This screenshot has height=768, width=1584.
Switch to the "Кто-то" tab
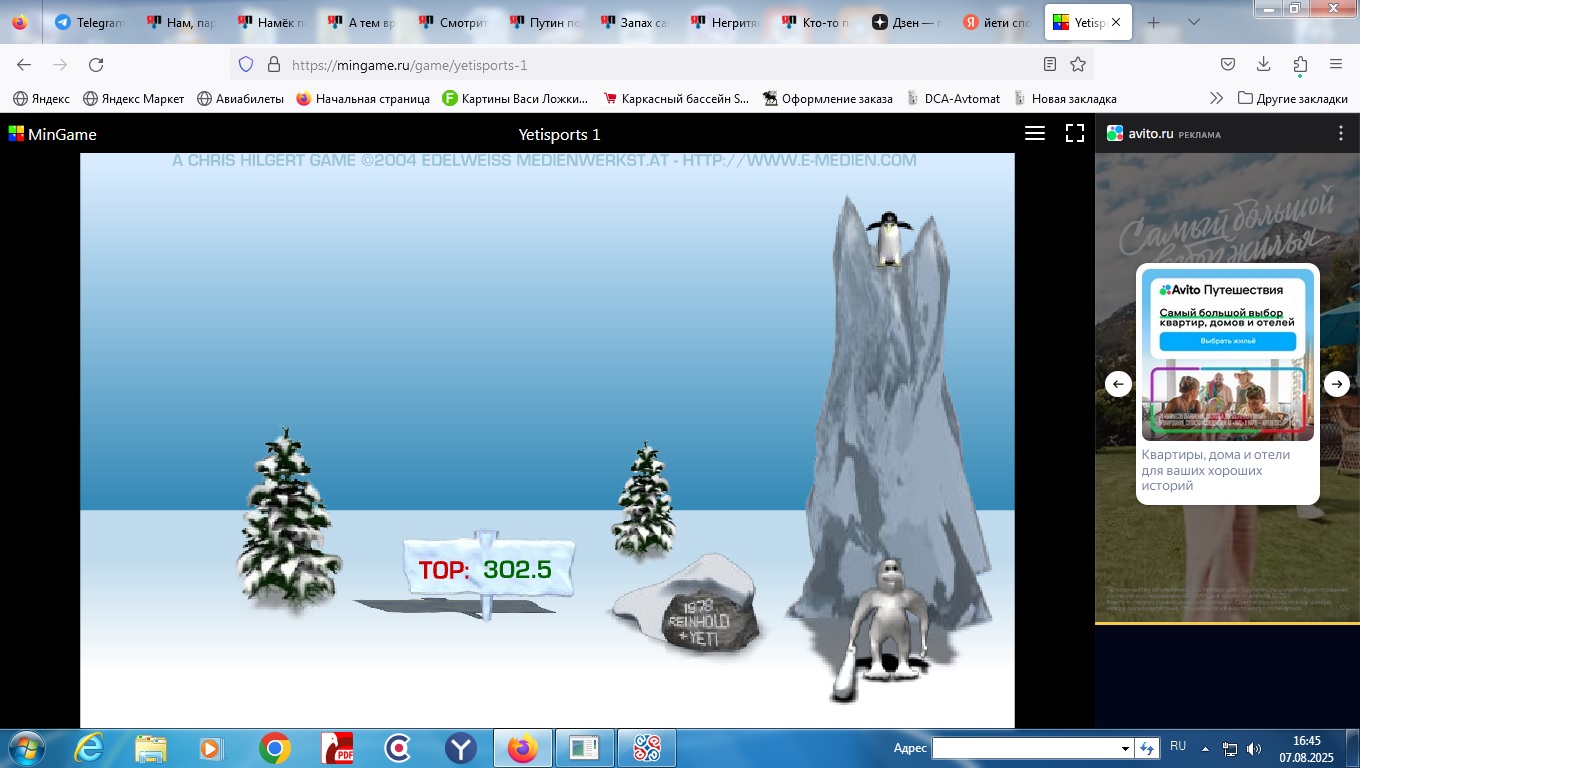[818, 22]
